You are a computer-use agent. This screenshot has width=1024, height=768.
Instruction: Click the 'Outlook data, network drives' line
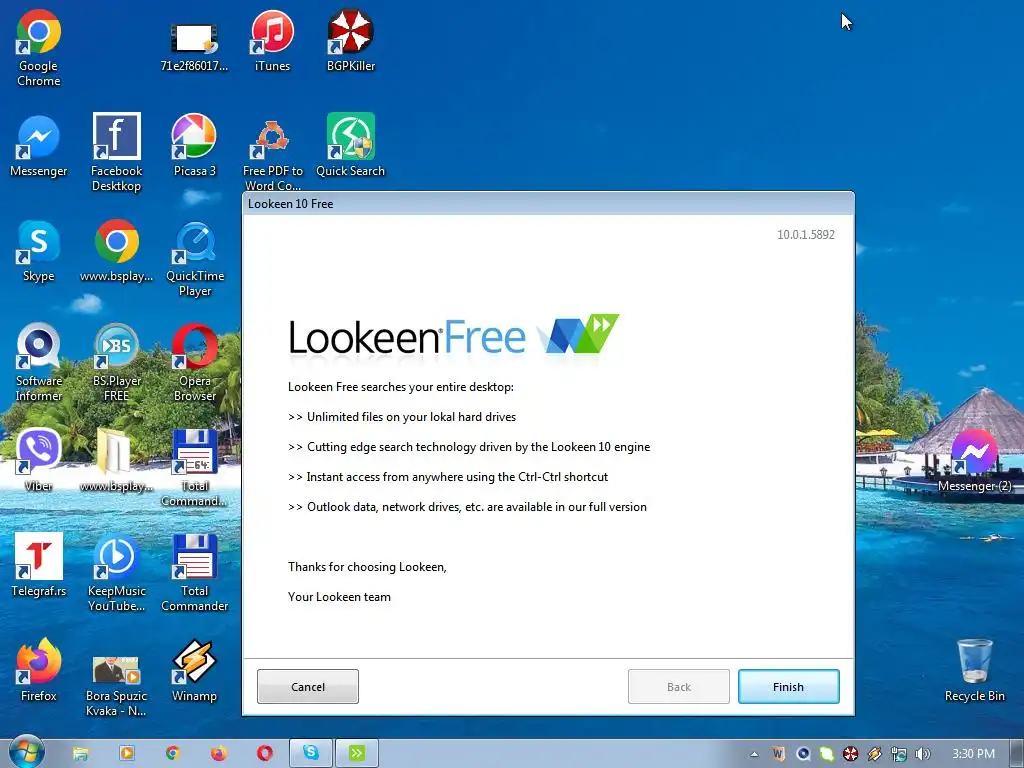[468, 507]
